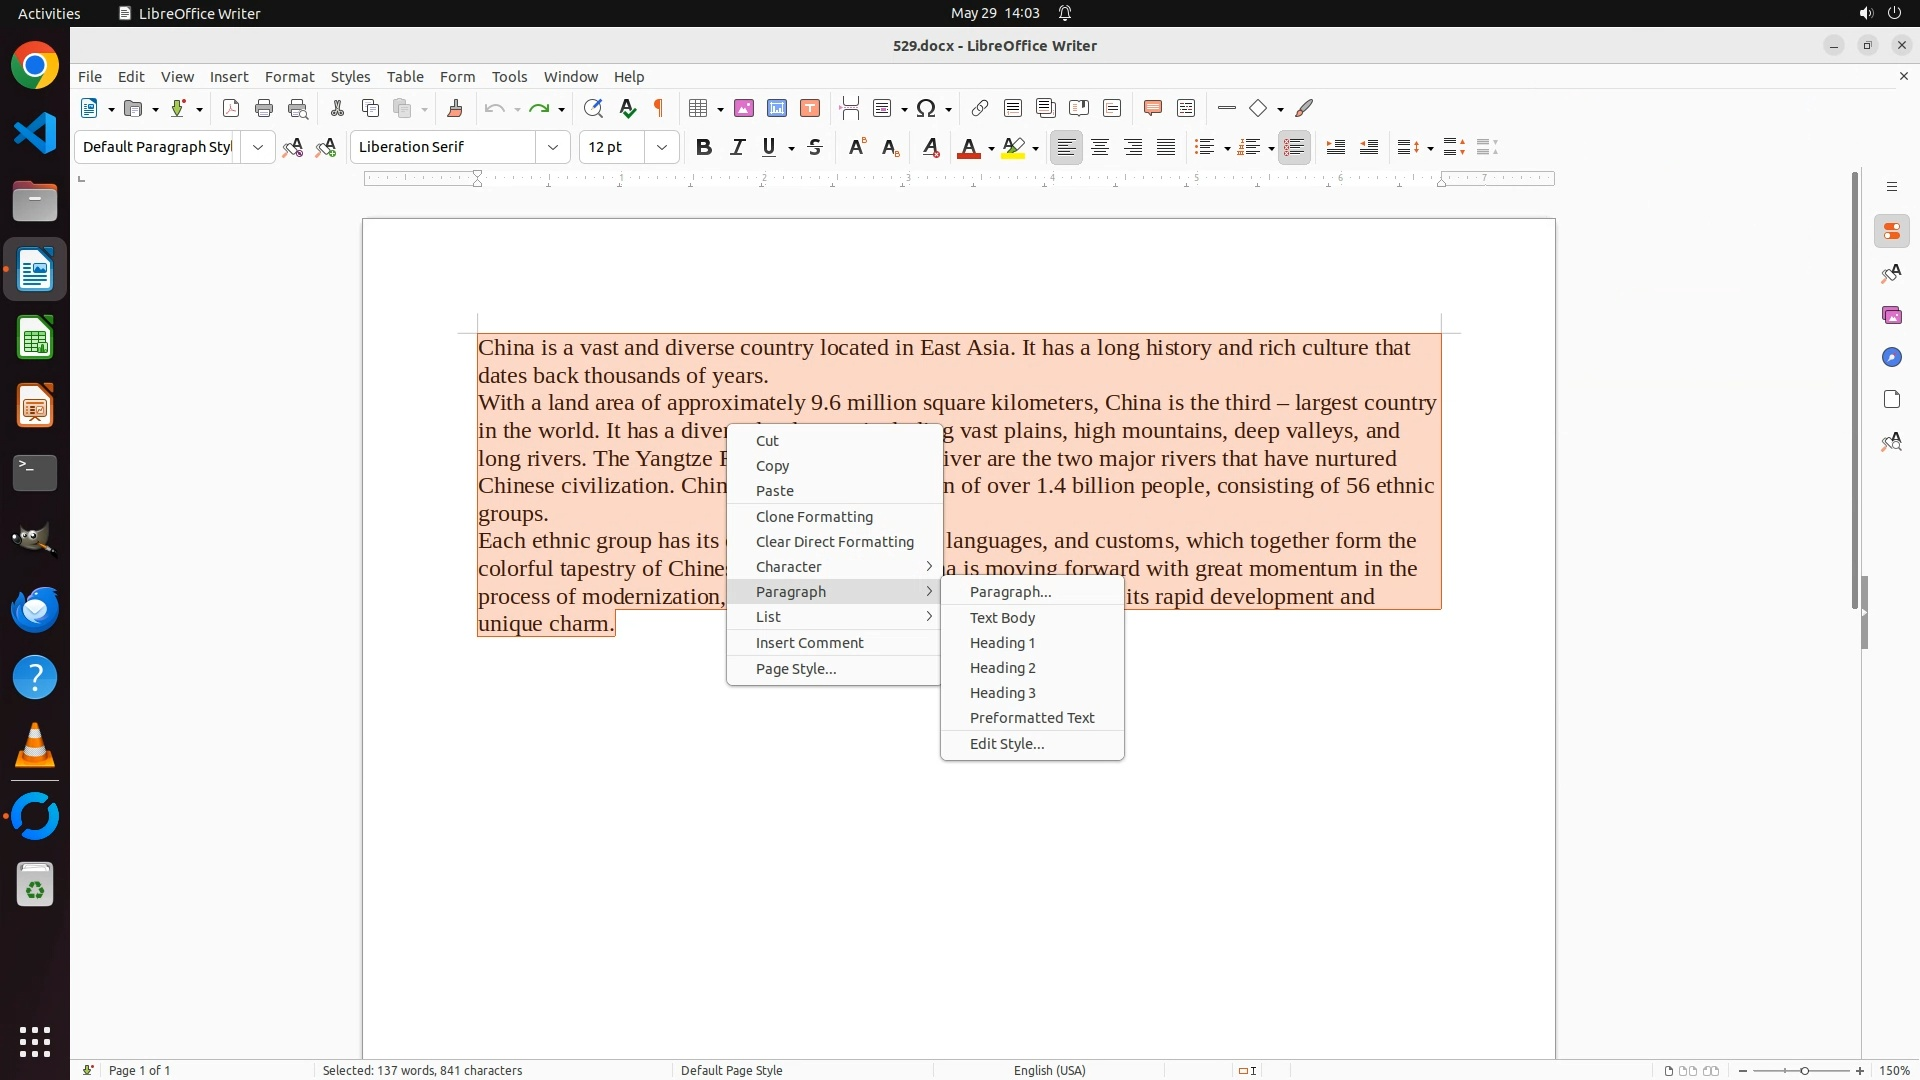The image size is (1920, 1080).
Task: Expand the font size dropdown arrow
Action: (x=662, y=147)
